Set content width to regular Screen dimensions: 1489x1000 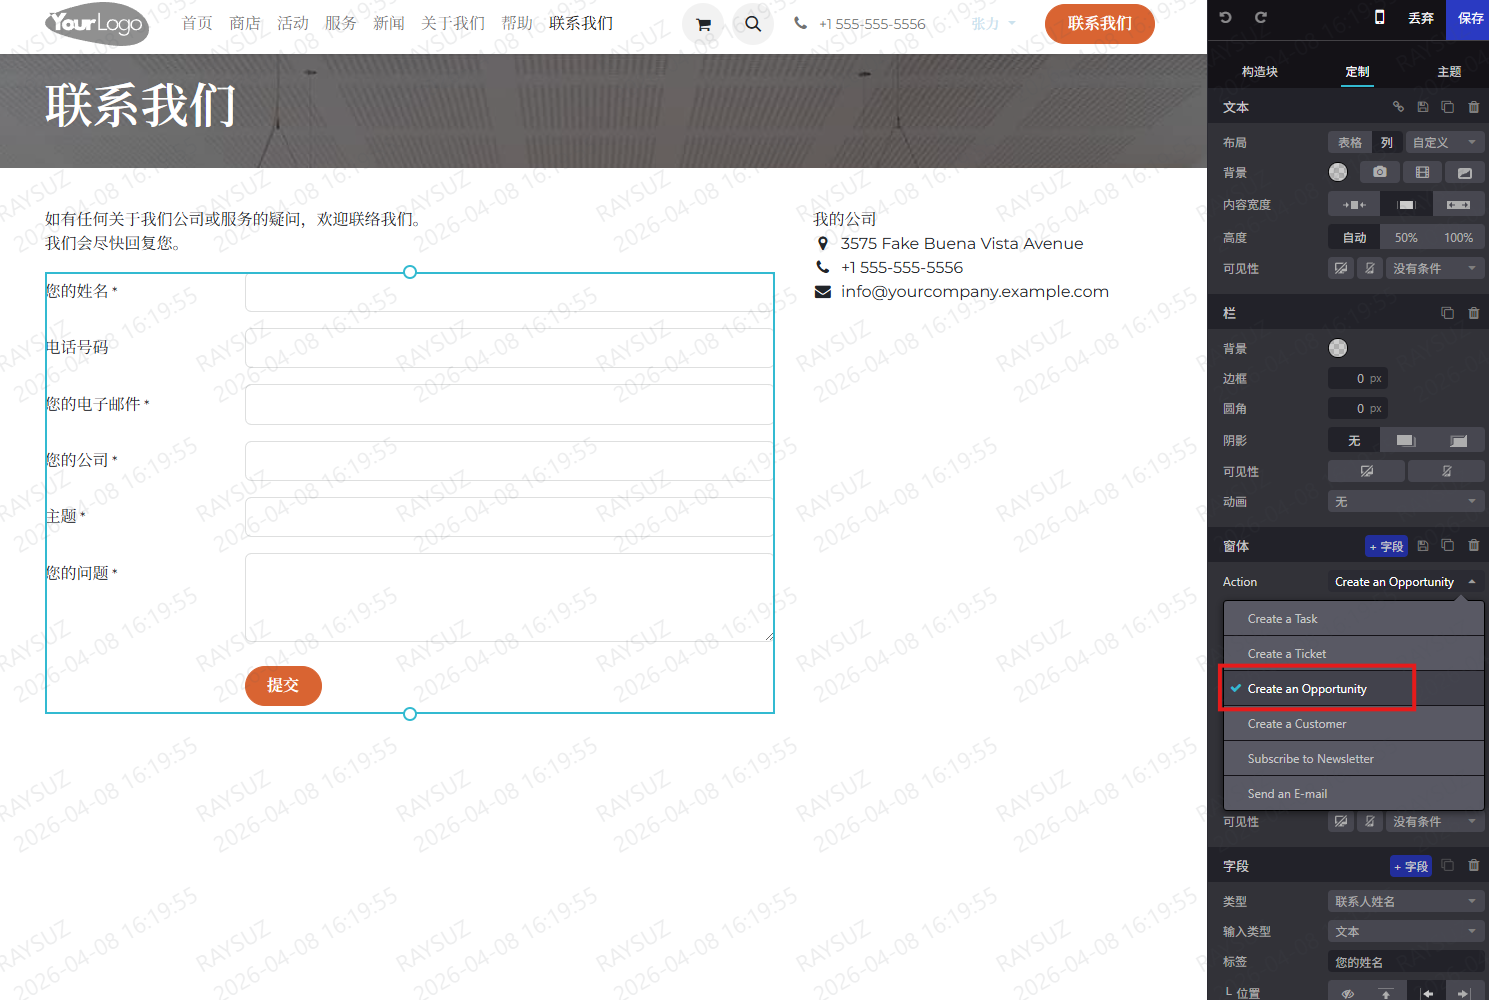coord(1406,205)
